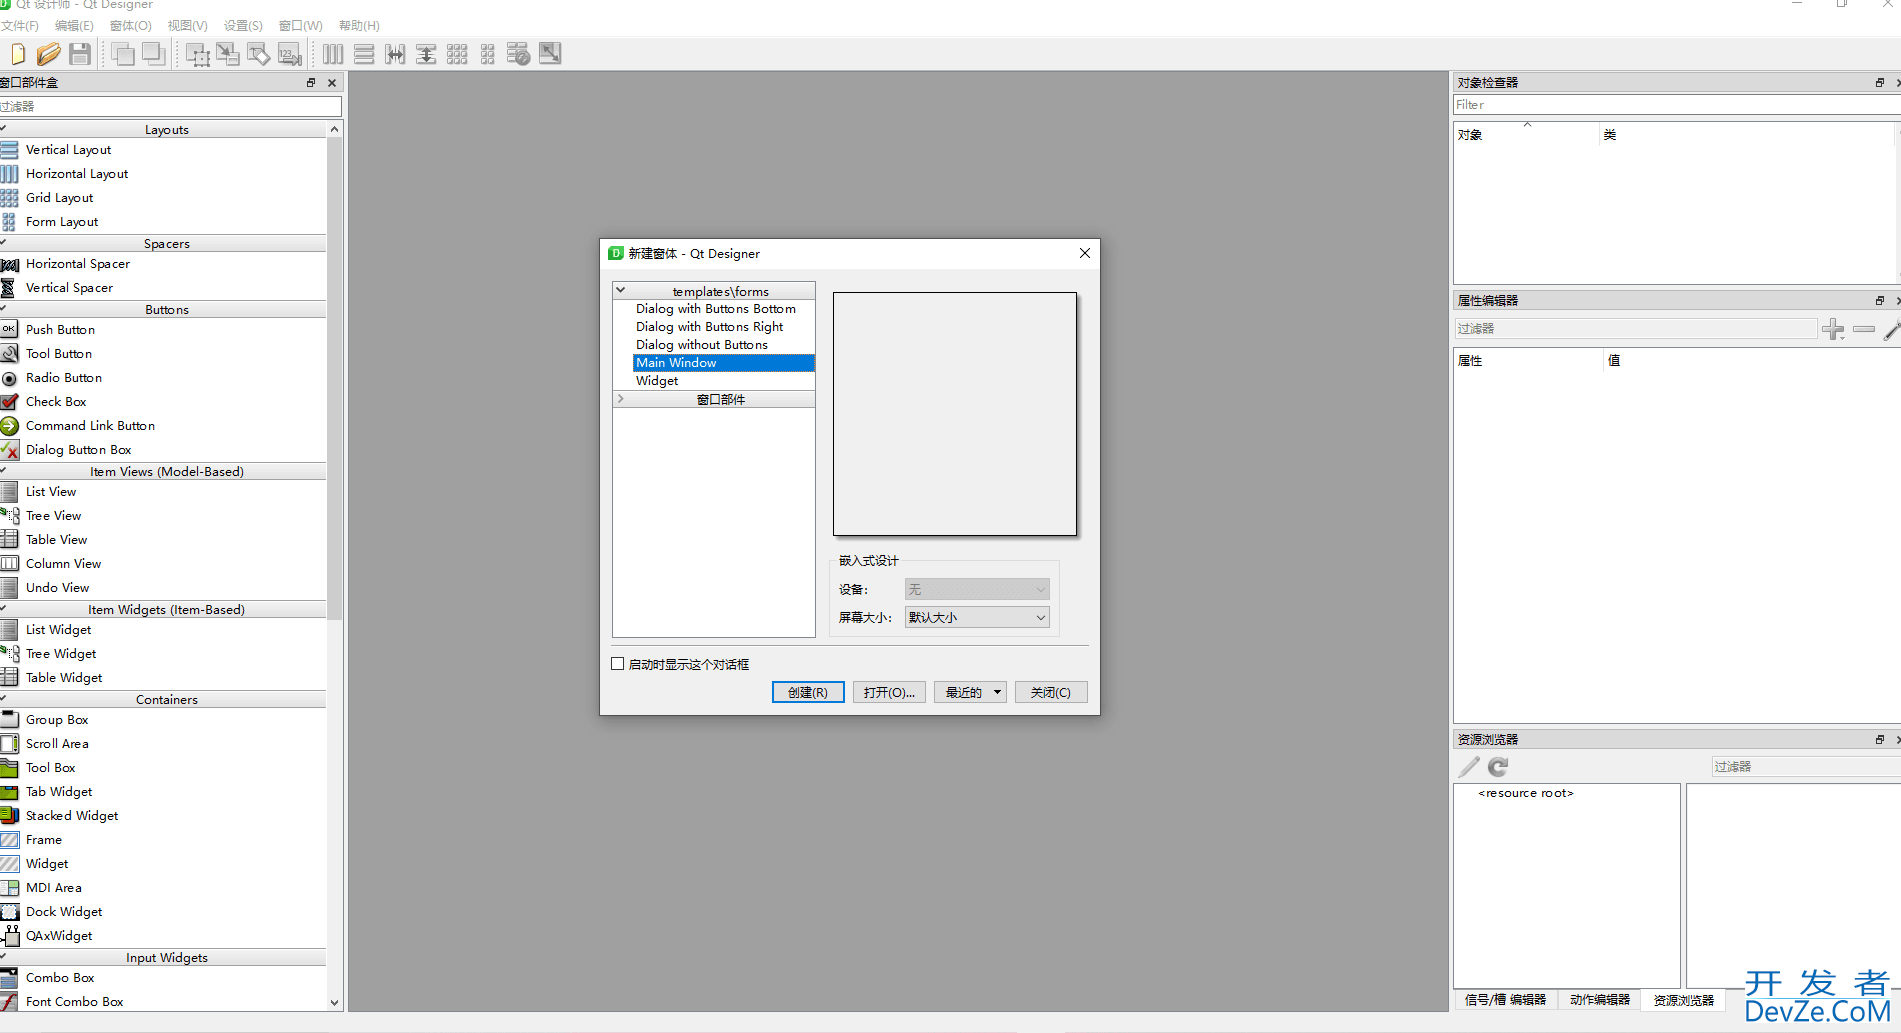Click the Break Layout toolbar icon
1901x1033 pixels.
(518, 54)
